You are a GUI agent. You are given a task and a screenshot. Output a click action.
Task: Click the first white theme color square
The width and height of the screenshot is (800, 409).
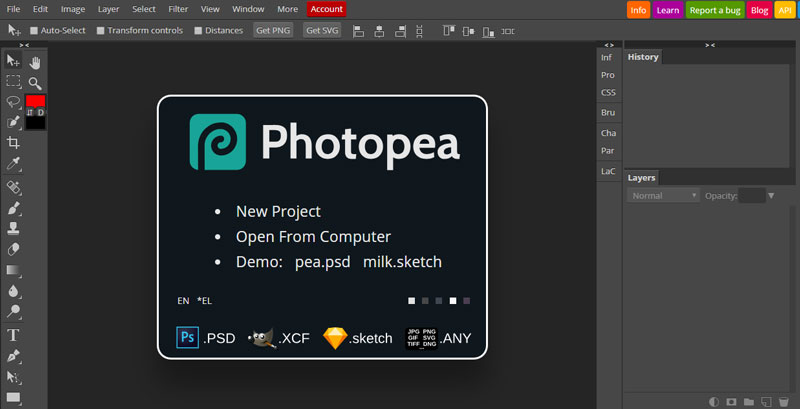[x=411, y=301]
